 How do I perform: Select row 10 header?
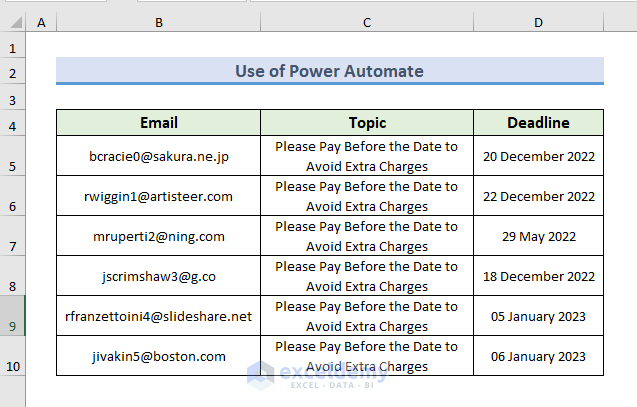tap(13, 355)
